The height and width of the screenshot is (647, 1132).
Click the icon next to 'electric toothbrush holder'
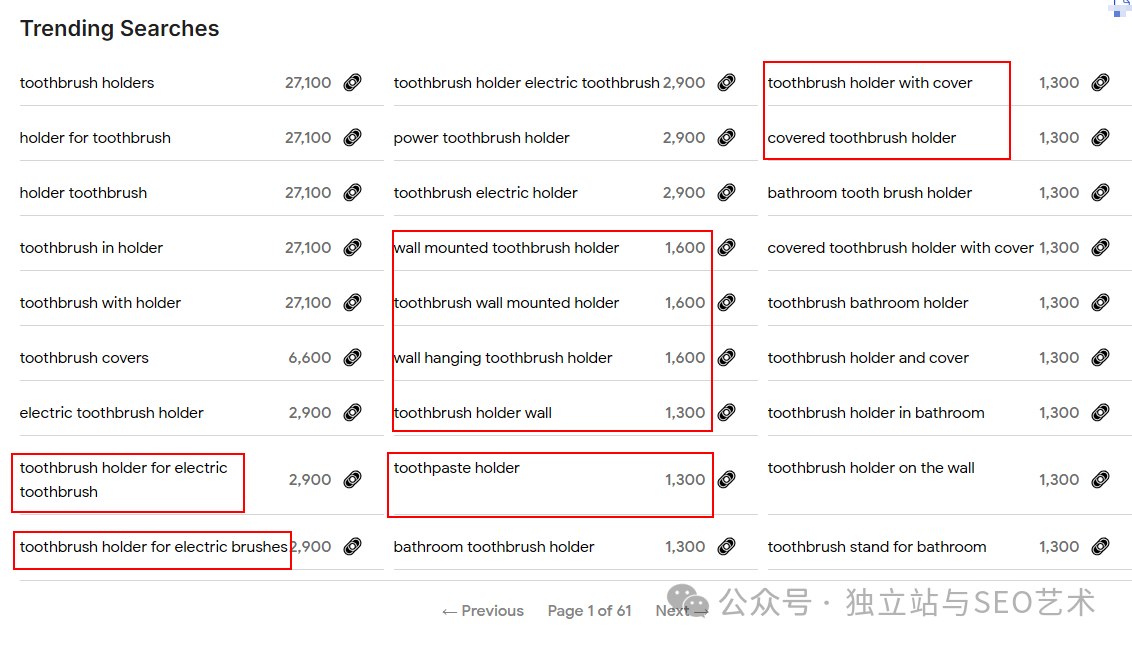point(352,413)
